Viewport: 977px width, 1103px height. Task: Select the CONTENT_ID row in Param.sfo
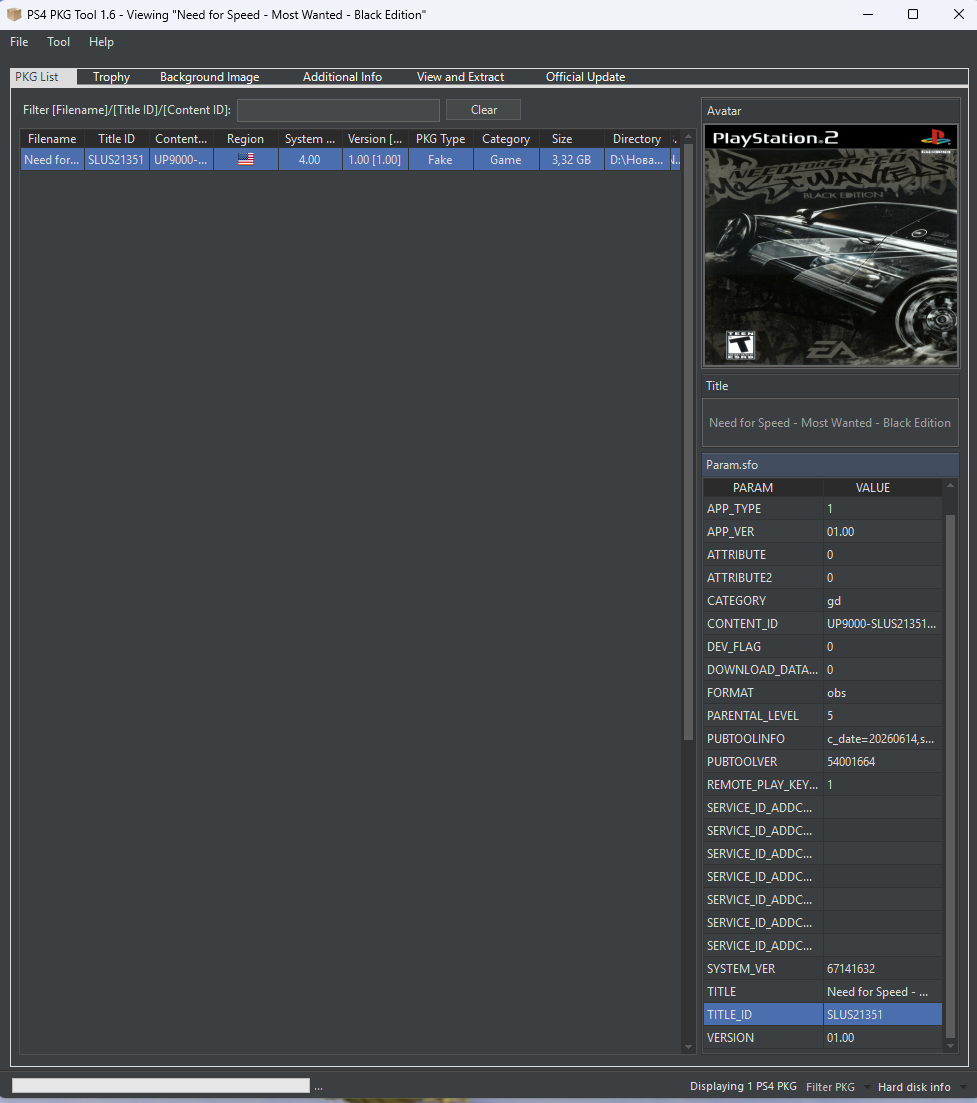click(x=823, y=624)
